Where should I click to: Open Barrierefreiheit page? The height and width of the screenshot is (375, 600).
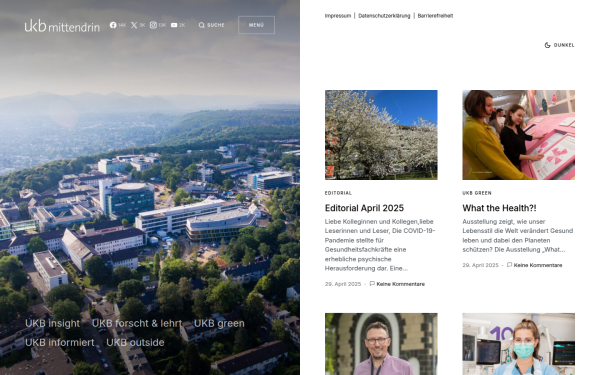[435, 16]
